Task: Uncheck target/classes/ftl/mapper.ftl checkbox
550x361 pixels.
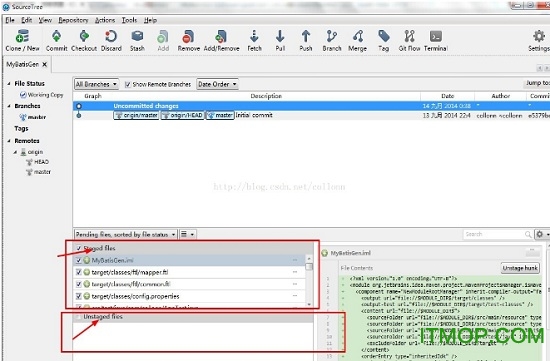Action: (79, 272)
